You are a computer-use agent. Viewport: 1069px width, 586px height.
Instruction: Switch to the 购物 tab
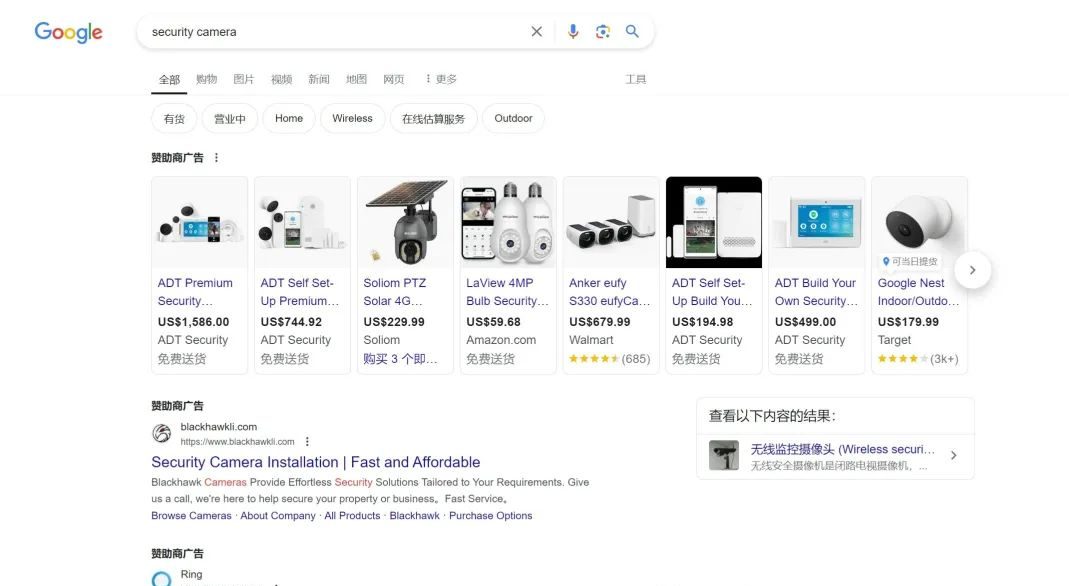(x=206, y=78)
